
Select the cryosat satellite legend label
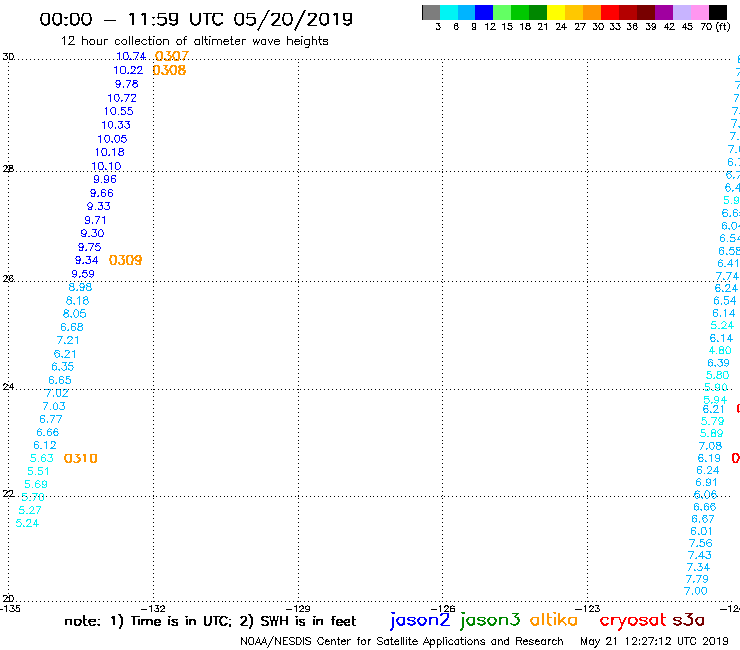click(633, 620)
